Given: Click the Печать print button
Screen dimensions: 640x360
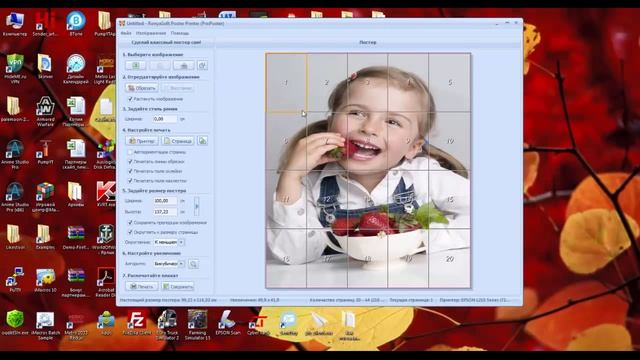Looking at the screenshot, I should 141,287.
